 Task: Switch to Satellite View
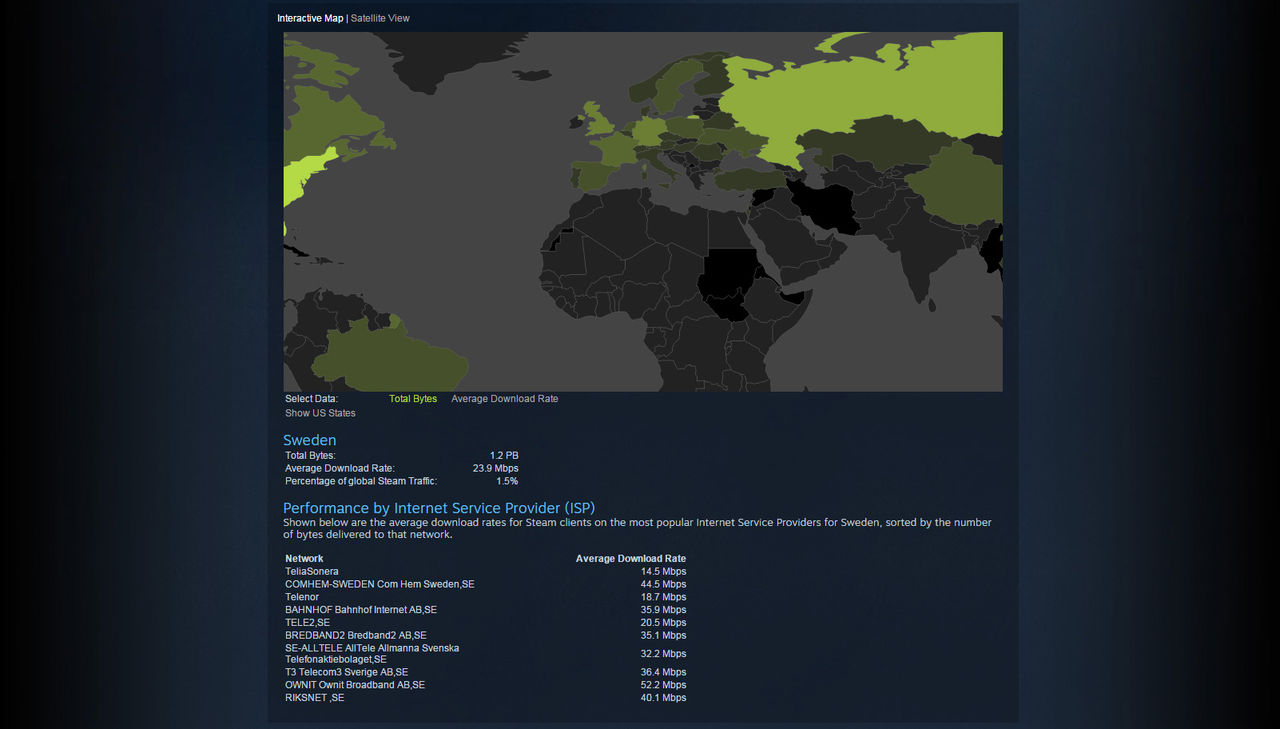[x=380, y=17]
